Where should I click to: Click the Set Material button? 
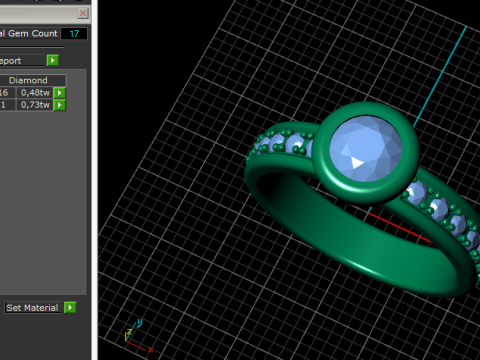click(x=33, y=308)
